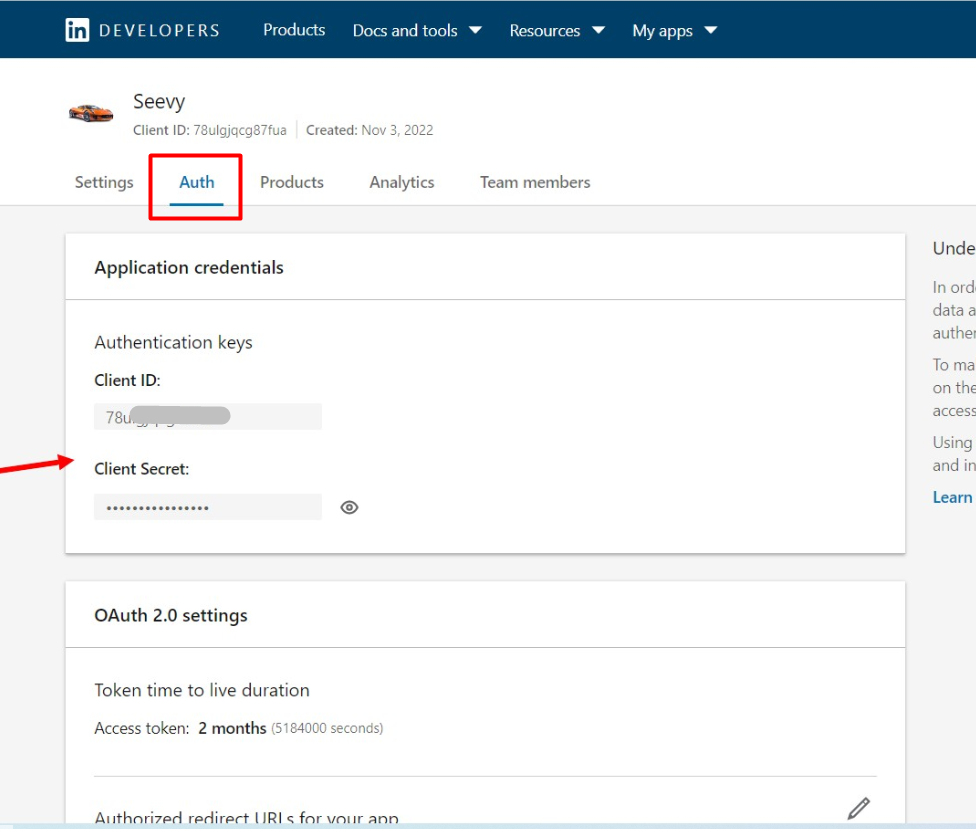Viewport: 976px width, 829px height.
Task: Click the Created: Nov 3, 2022 text
Action: (x=370, y=130)
